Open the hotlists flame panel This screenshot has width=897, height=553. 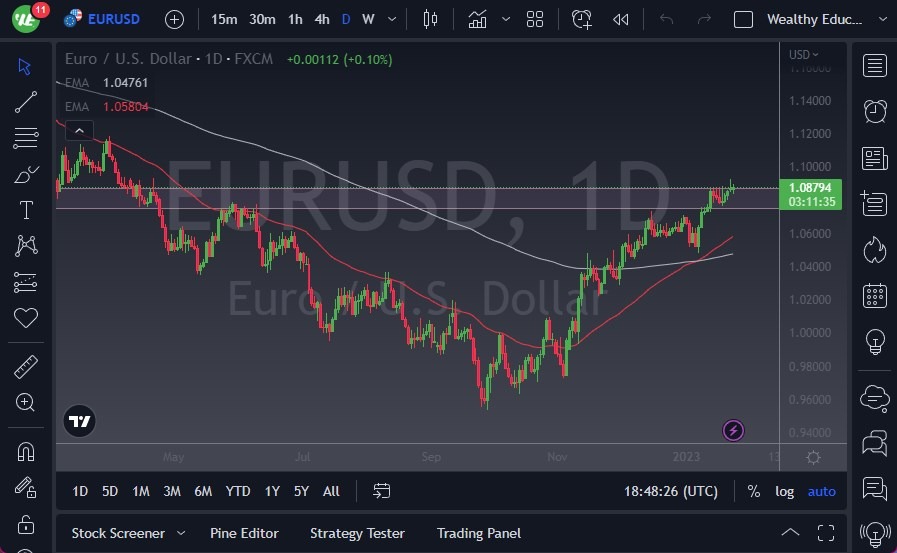pos(875,250)
